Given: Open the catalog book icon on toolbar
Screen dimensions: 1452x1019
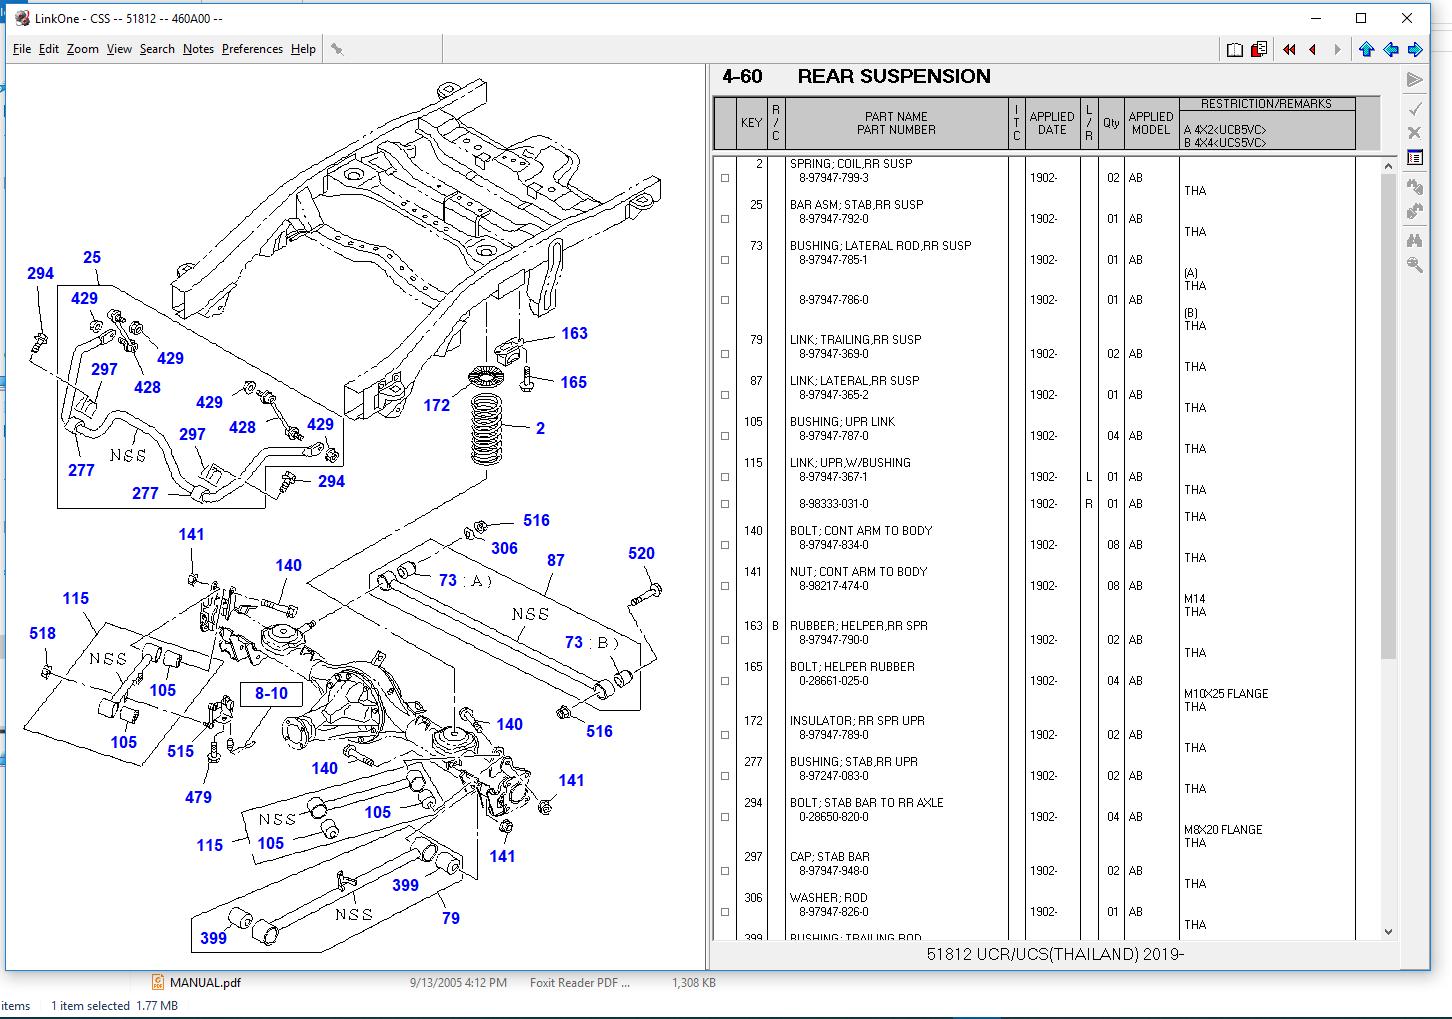Looking at the screenshot, I should pyautogui.click(x=1234, y=48).
